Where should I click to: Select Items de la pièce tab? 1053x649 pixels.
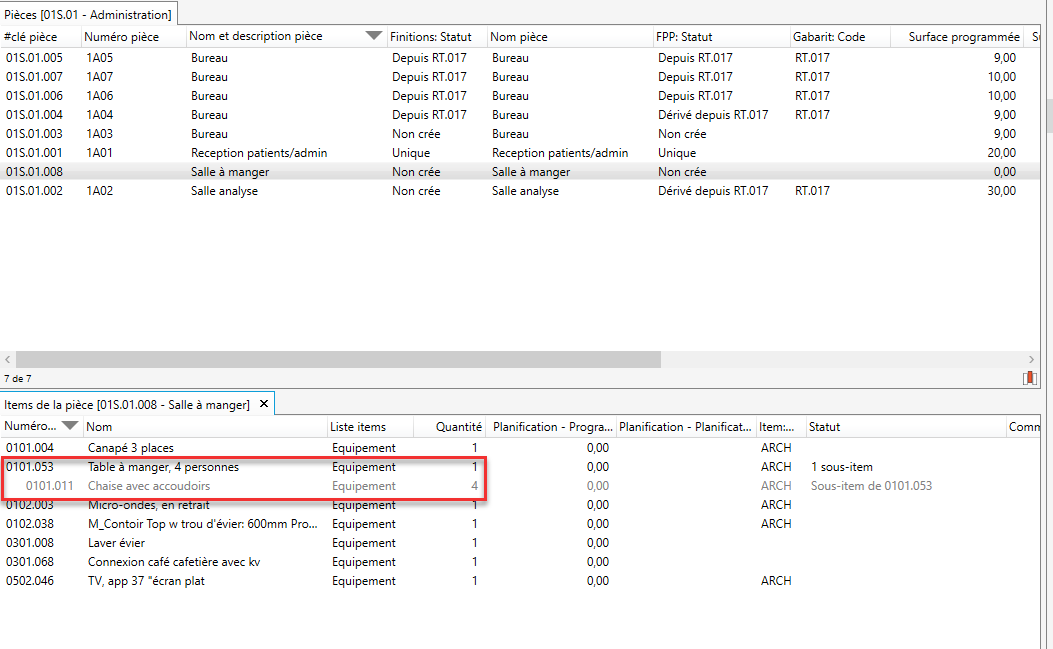coord(127,404)
